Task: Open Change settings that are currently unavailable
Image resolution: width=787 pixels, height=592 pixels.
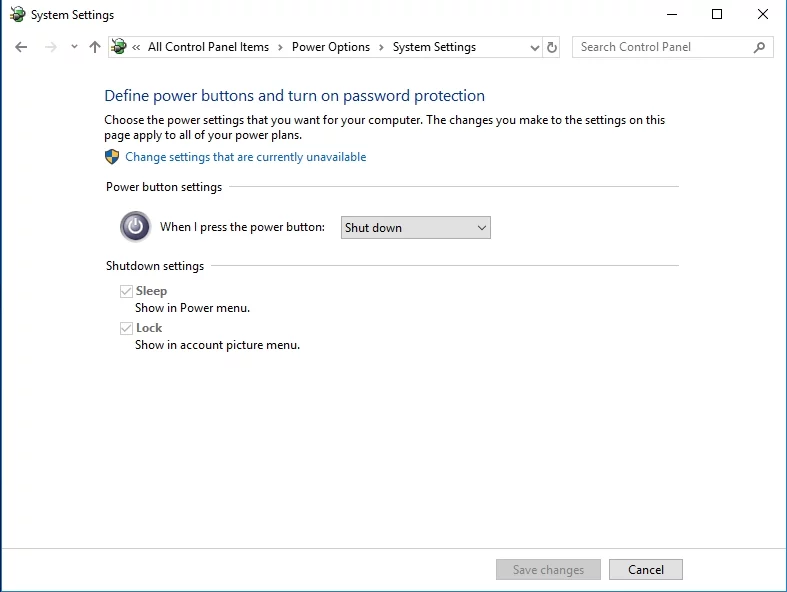Action: point(246,157)
